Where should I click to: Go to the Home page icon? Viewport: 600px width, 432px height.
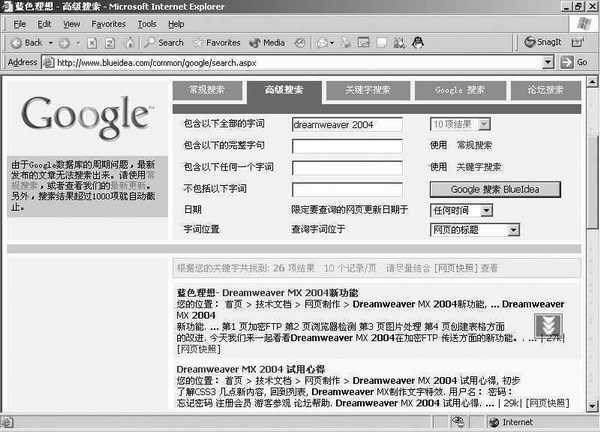tap(128, 43)
